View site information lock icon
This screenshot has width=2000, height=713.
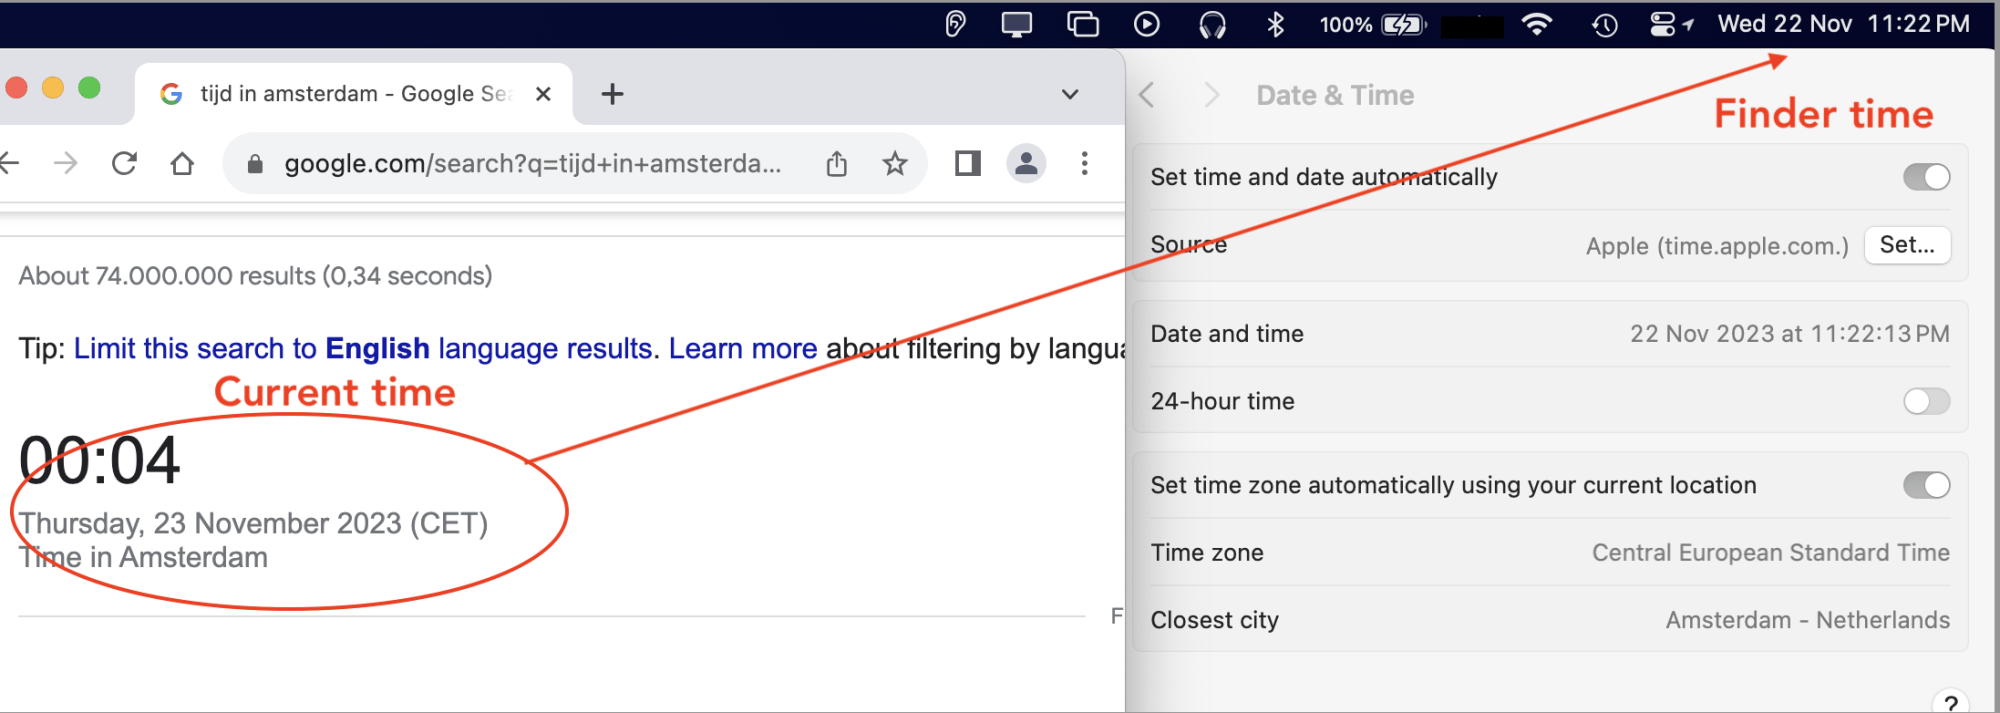click(x=255, y=164)
